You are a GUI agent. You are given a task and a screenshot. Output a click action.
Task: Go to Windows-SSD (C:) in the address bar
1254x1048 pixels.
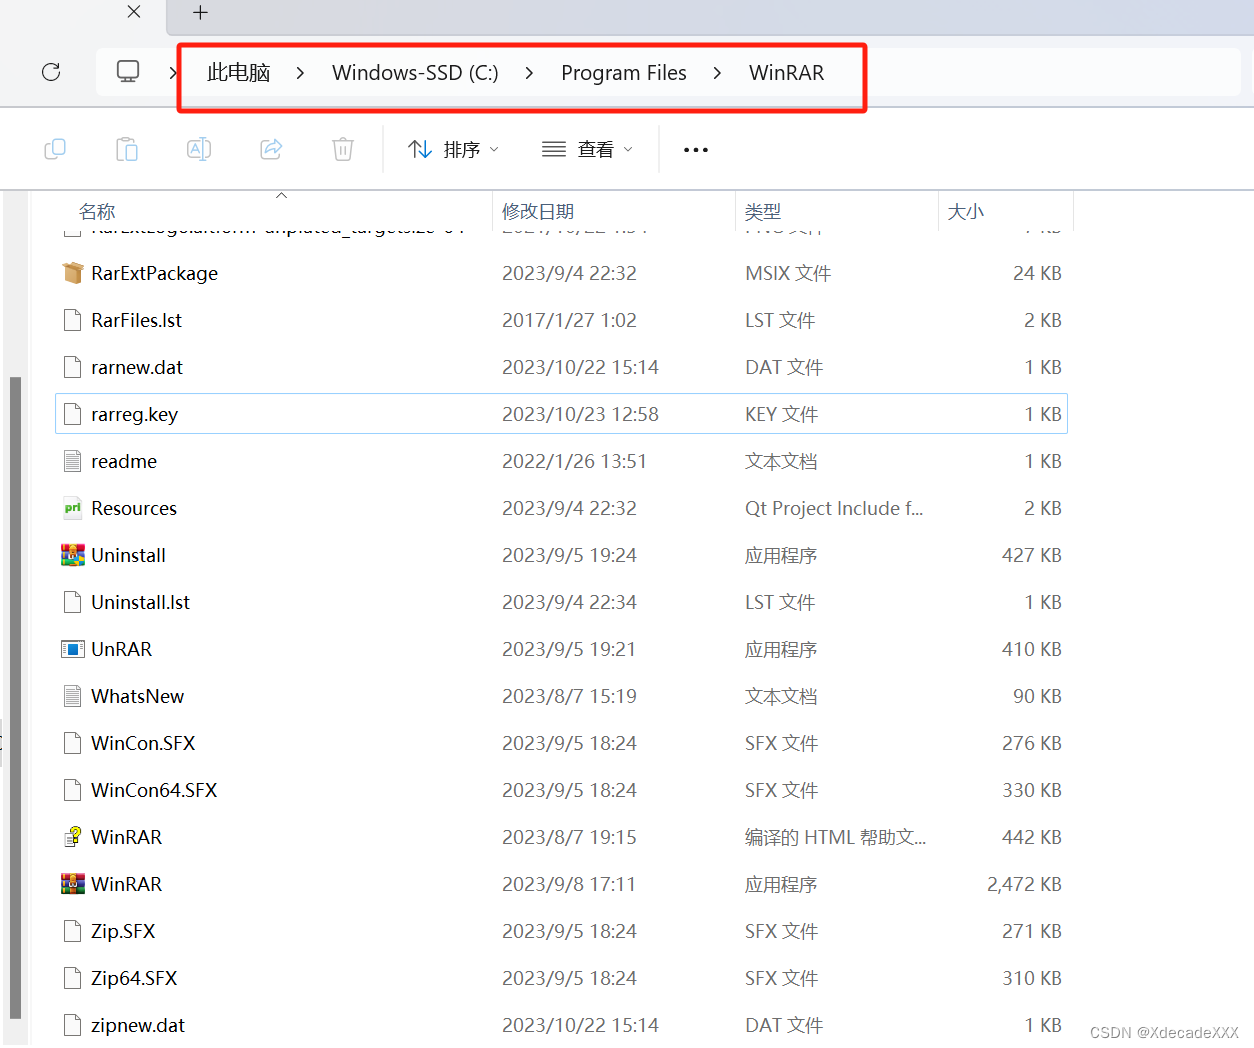(x=415, y=73)
